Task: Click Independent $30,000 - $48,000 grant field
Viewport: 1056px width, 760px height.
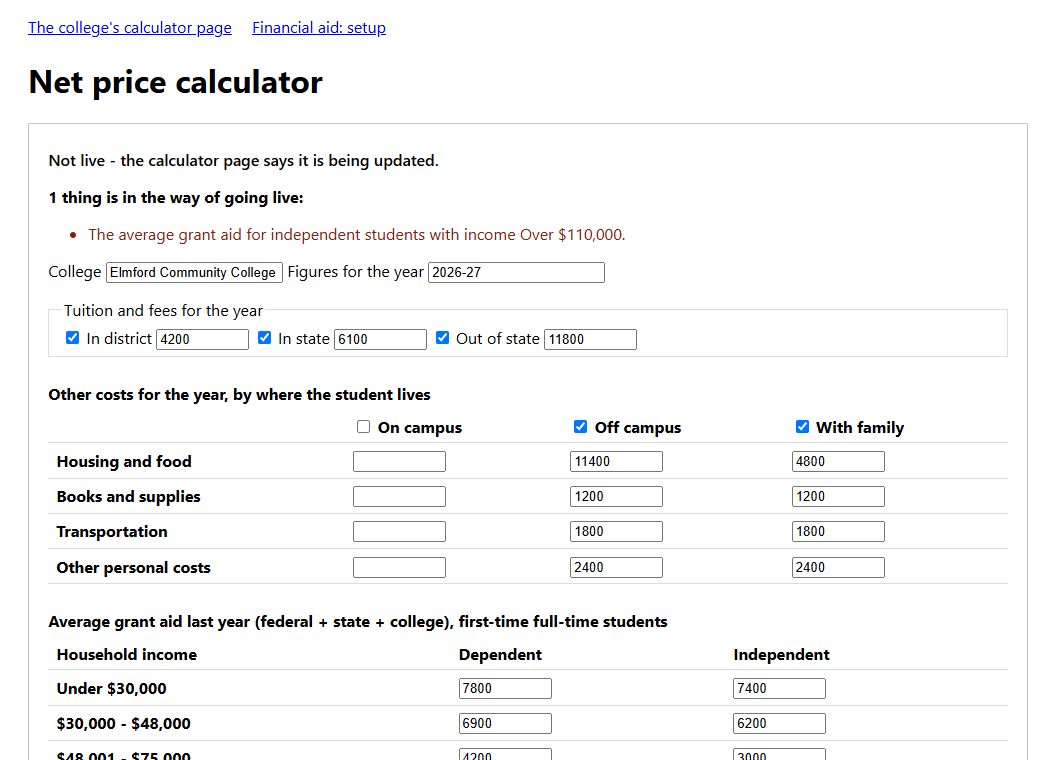Action: [779, 724]
